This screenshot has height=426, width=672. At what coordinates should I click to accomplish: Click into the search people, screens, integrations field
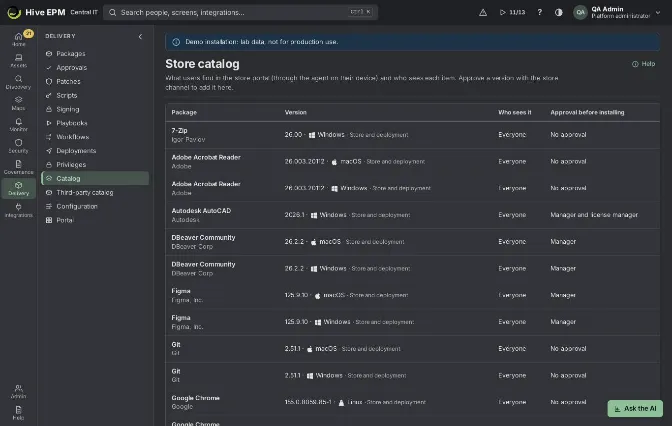(240, 12)
